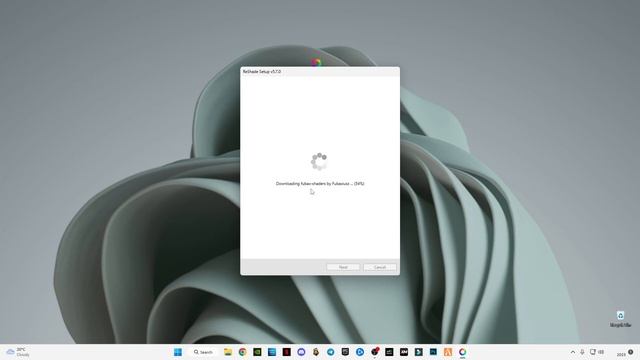Select the Recycle Bin desktop icon
The height and width of the screenshot is (360, 640).
coord(620,319)
